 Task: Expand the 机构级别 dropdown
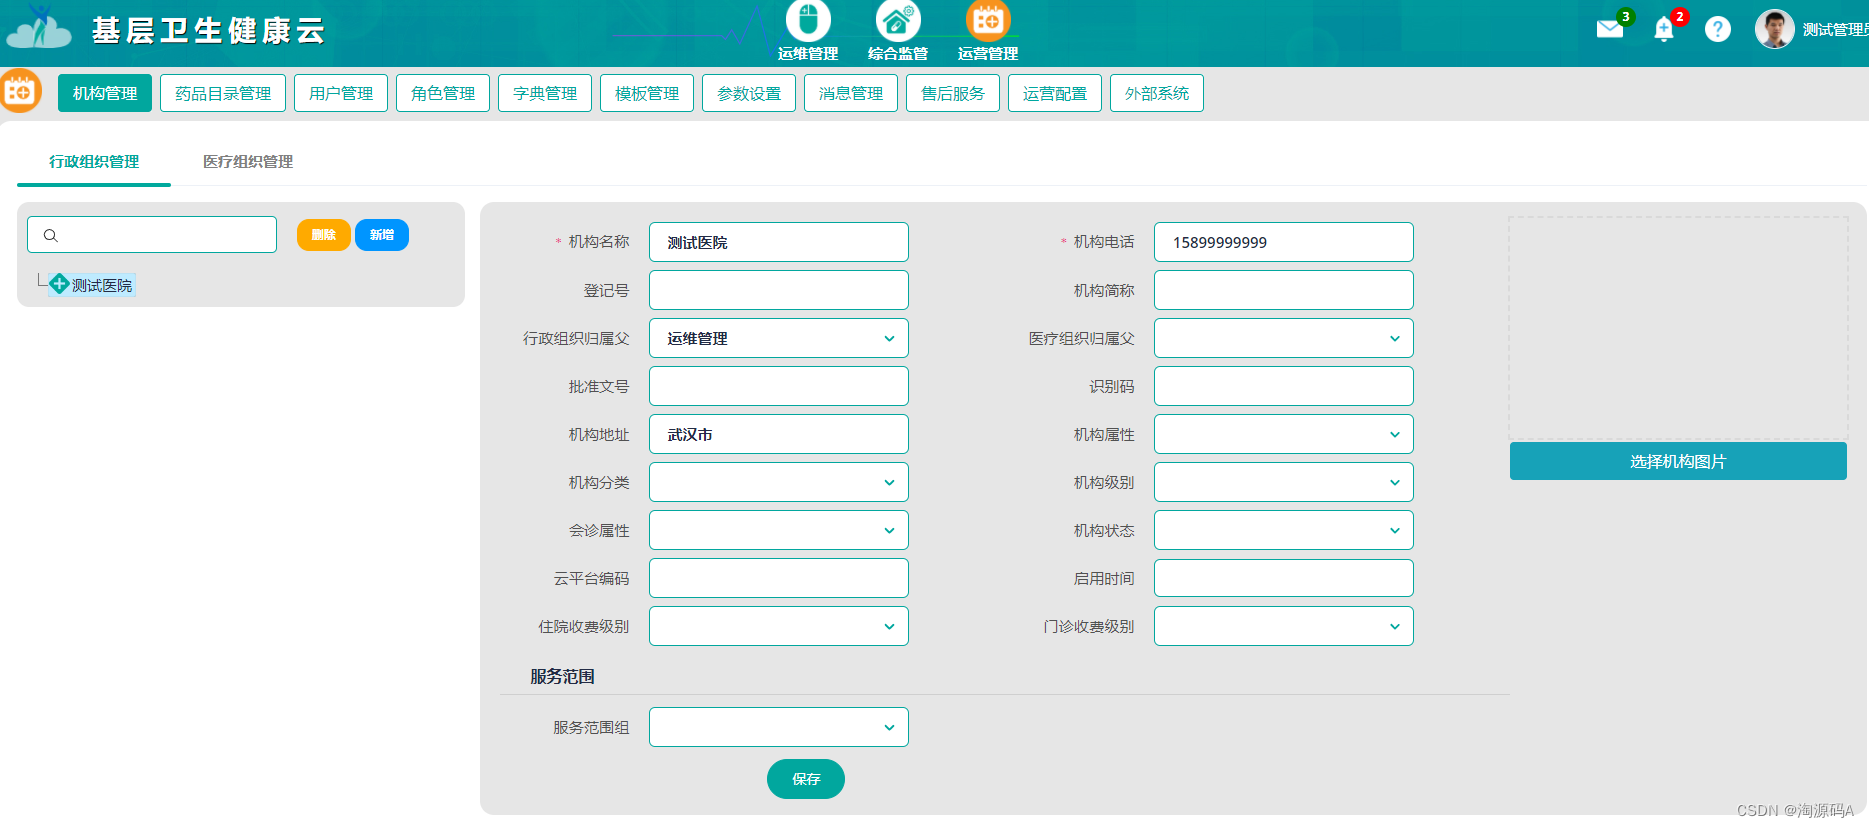(x=1284, y=482)
